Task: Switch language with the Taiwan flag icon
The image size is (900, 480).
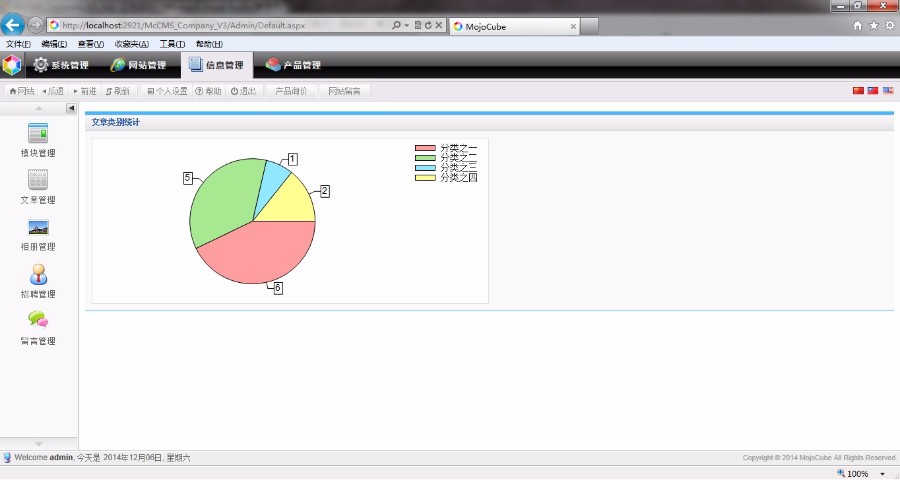Action: point(872,91)
